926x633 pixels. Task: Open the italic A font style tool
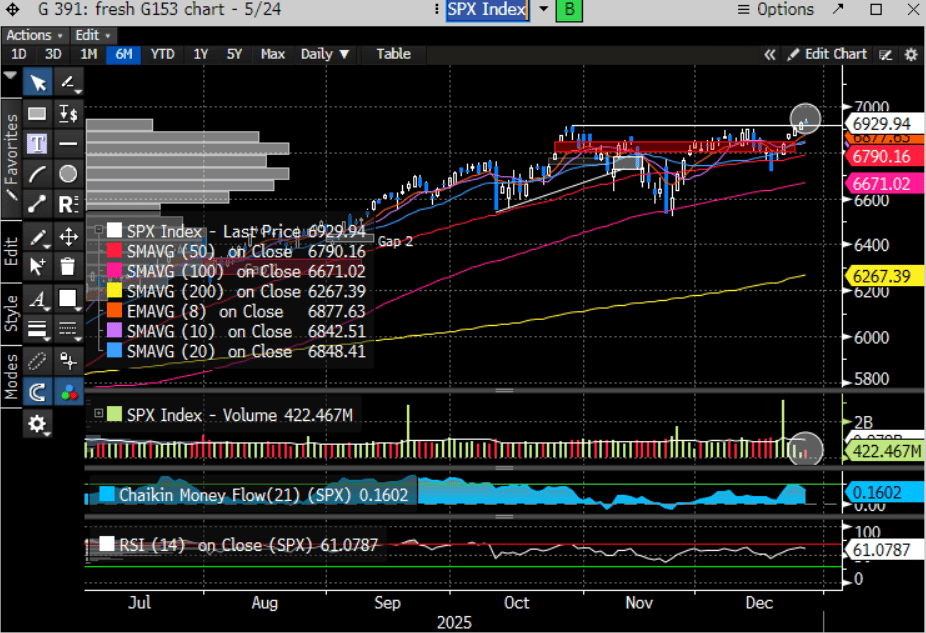pos(38,299)
